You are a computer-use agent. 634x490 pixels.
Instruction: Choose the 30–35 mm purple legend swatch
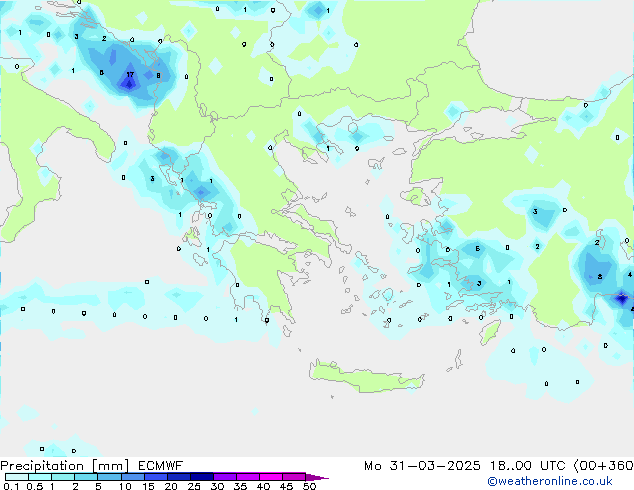pyautogui.click(x=225, y=477)
